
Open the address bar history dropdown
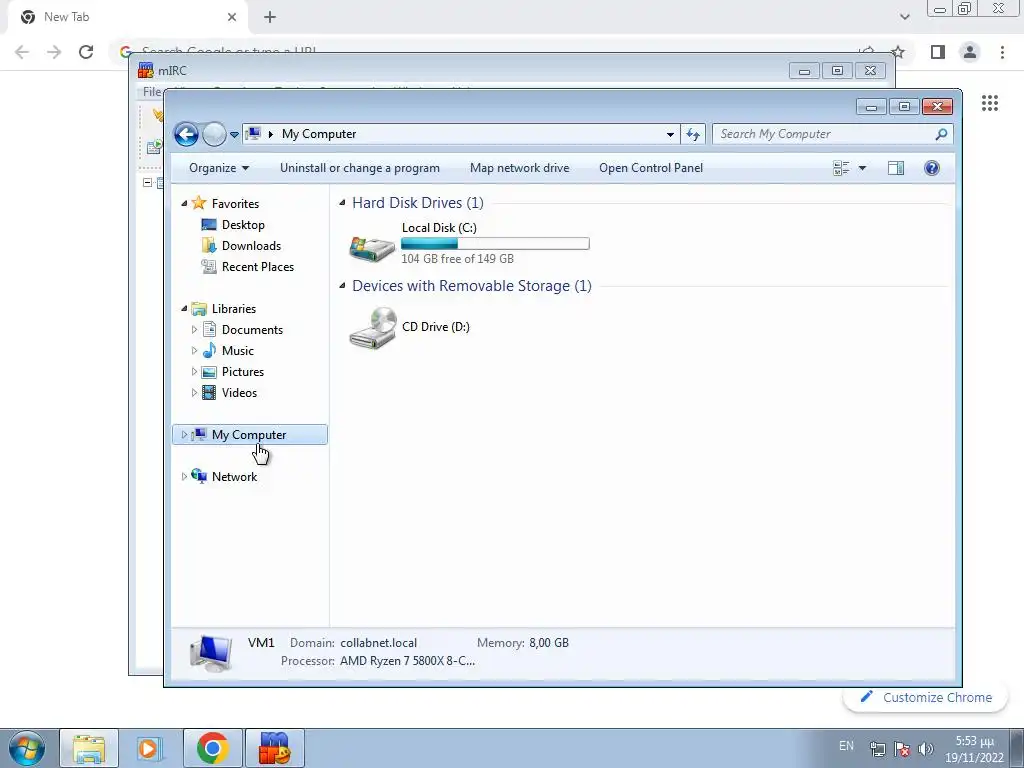670,135
